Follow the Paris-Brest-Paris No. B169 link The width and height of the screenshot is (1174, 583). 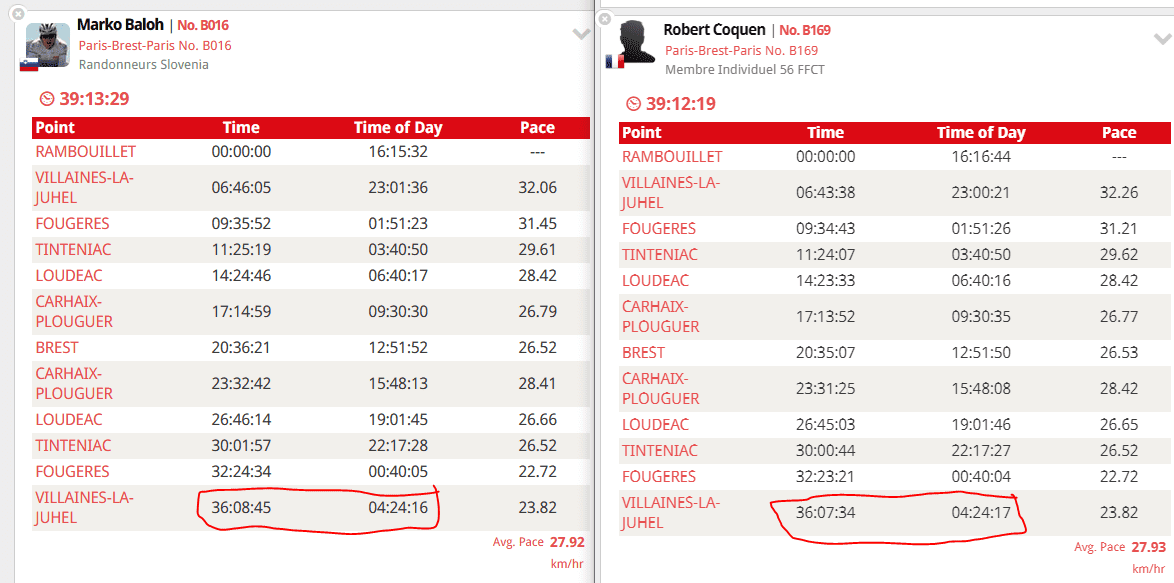741,51
